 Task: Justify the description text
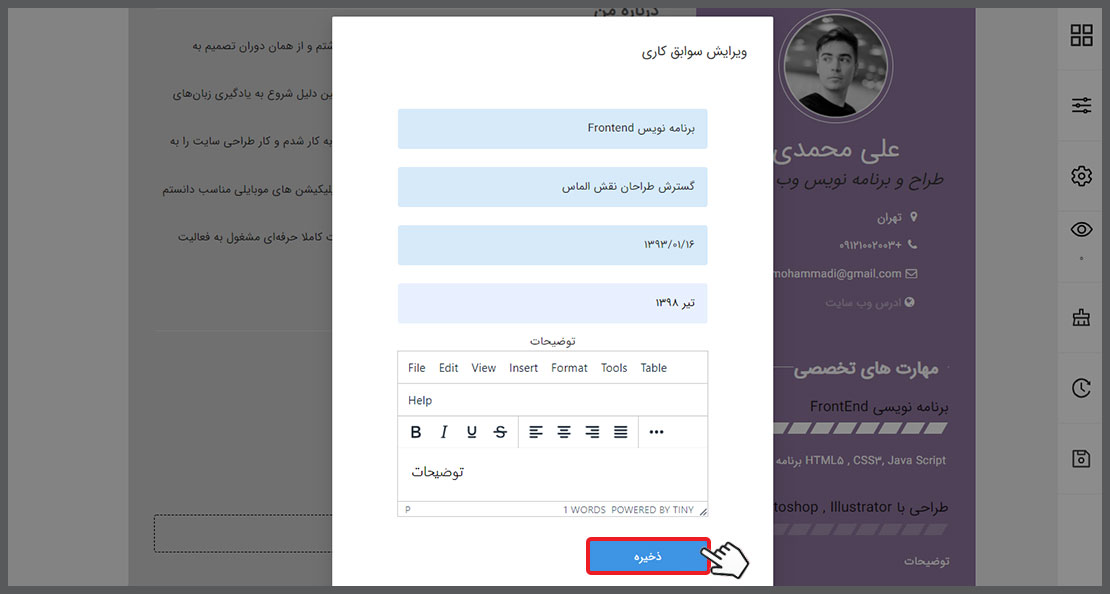click(620, 432)
